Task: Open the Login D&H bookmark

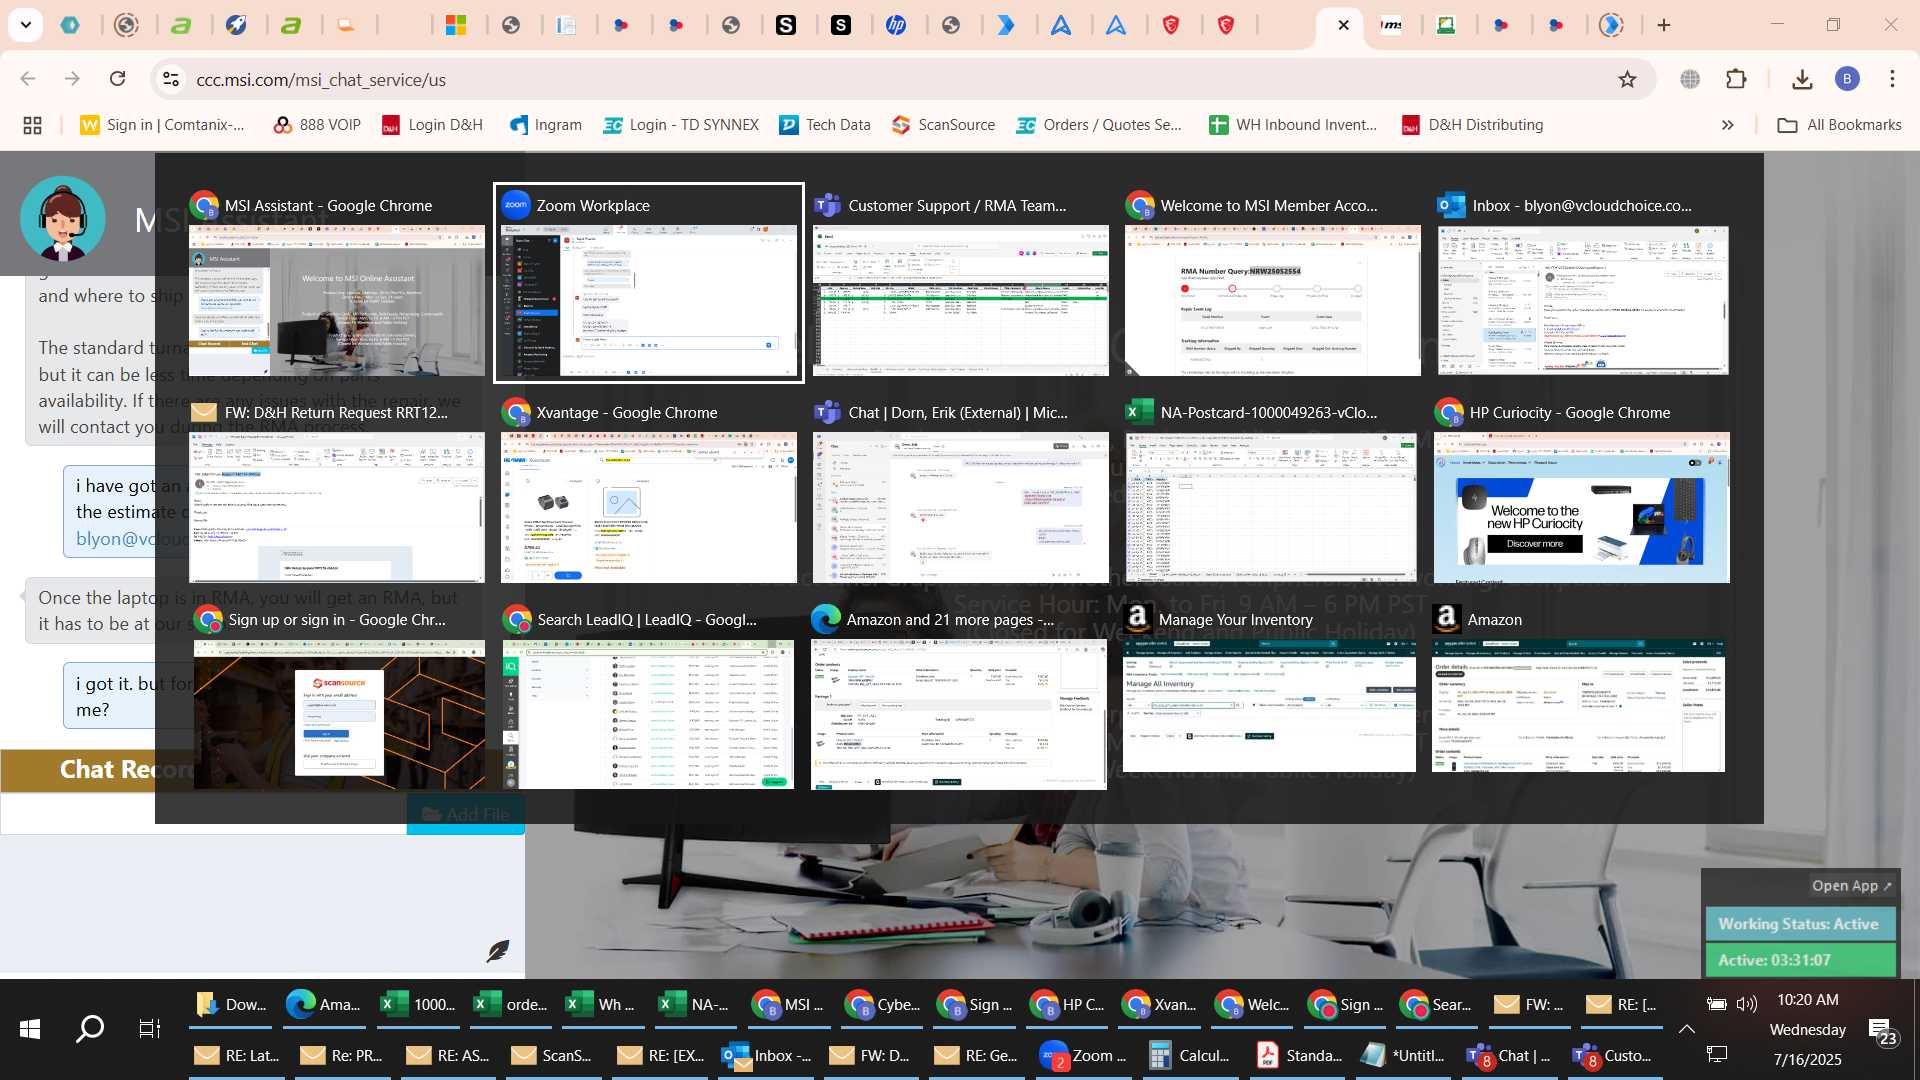Action: [432, 125]
